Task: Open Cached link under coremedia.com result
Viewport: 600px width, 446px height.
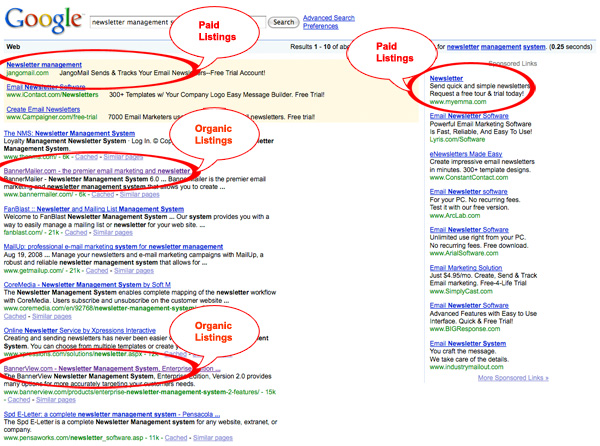Action: (15, 316)
